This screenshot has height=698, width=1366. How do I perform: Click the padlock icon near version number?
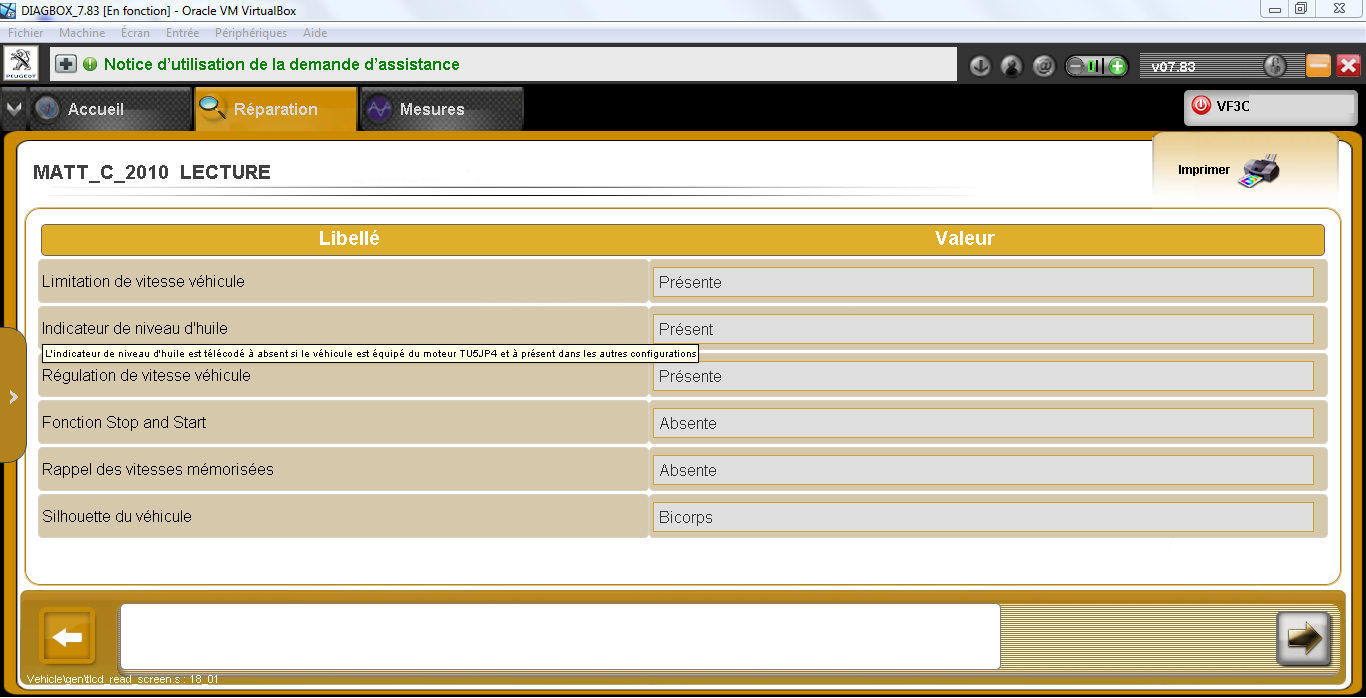click(1274, 66)
